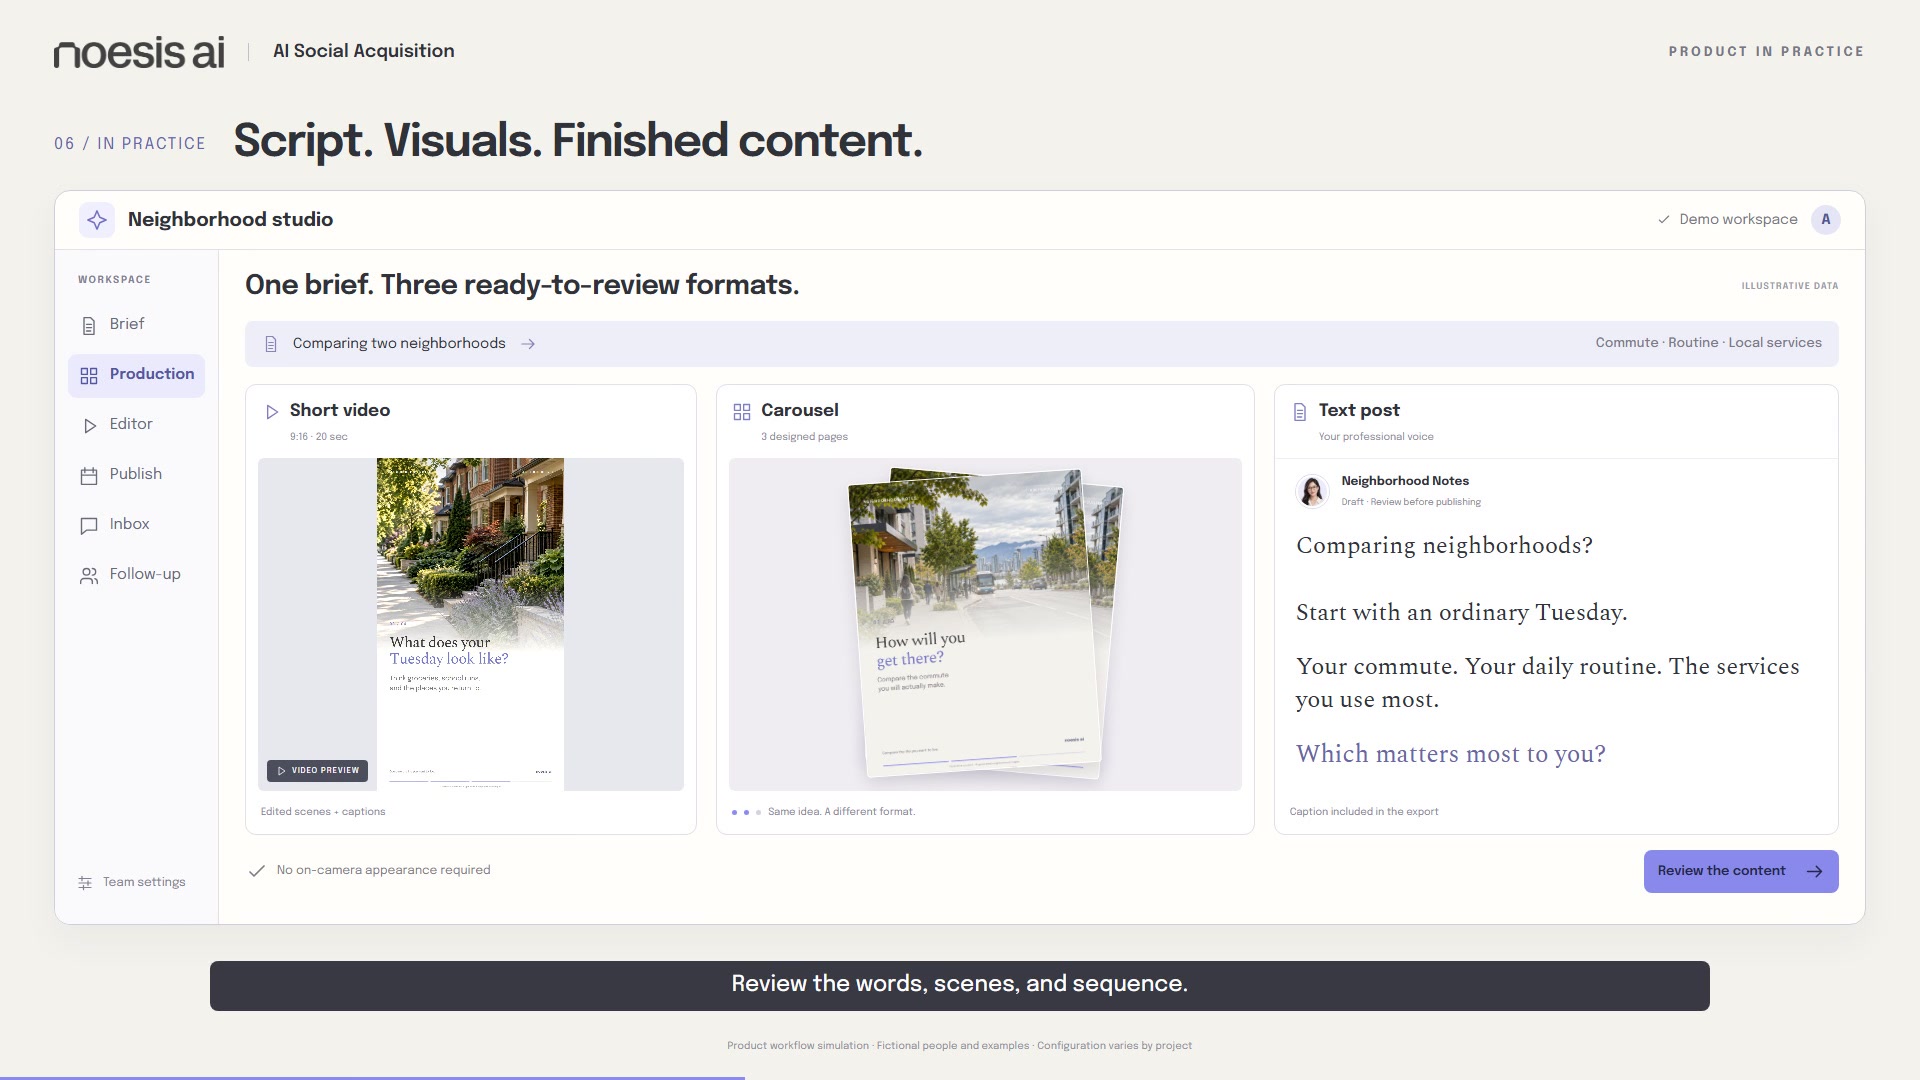Click the Neighborhood studio title
This screenshot has height=1080, width=1920.
pos(230,219)
